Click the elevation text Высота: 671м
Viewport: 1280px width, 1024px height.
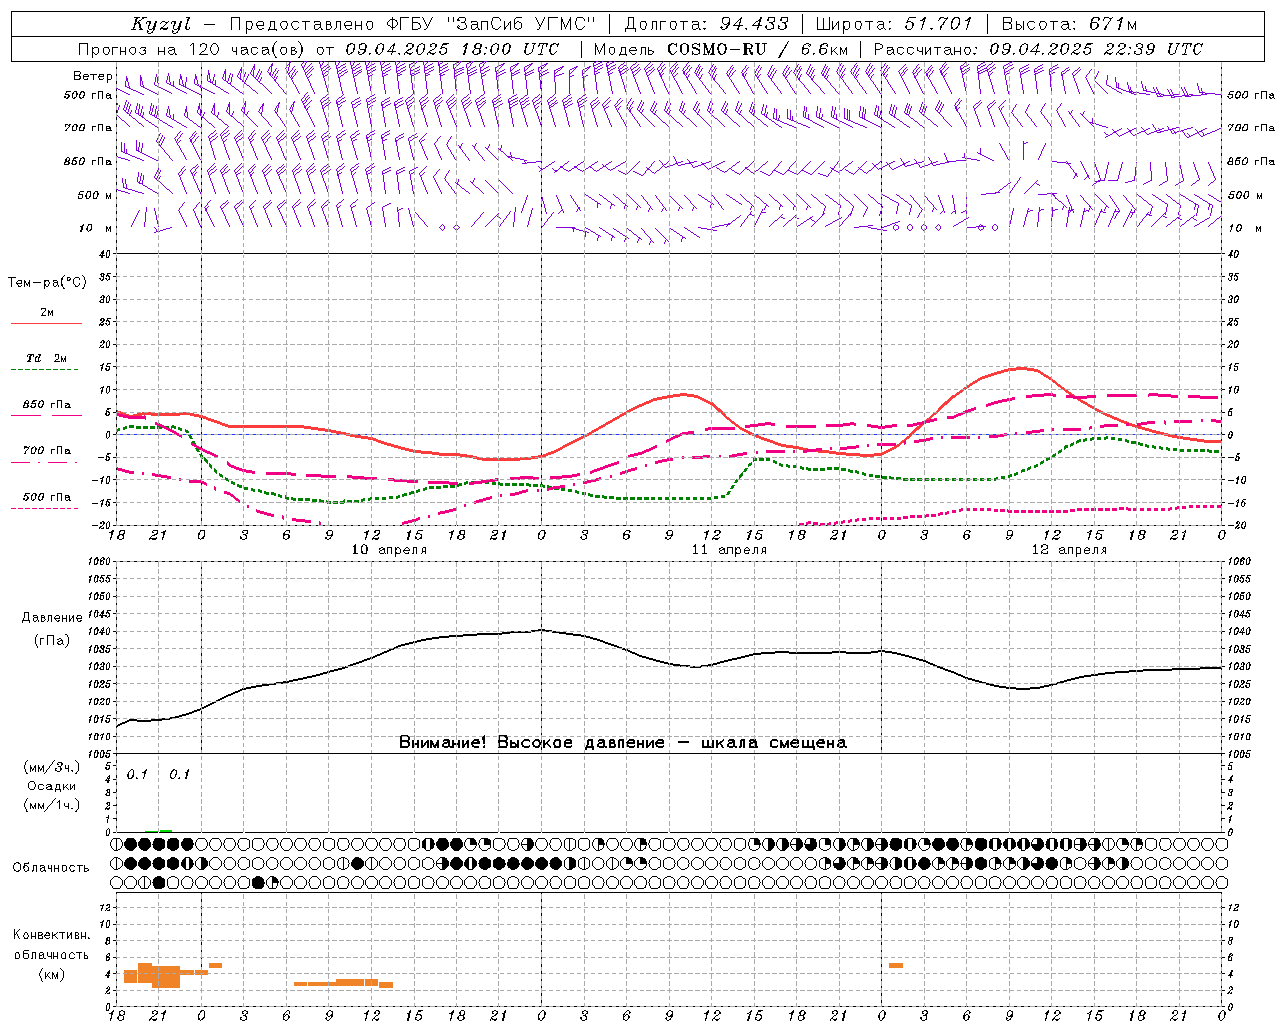[1069, 24]
